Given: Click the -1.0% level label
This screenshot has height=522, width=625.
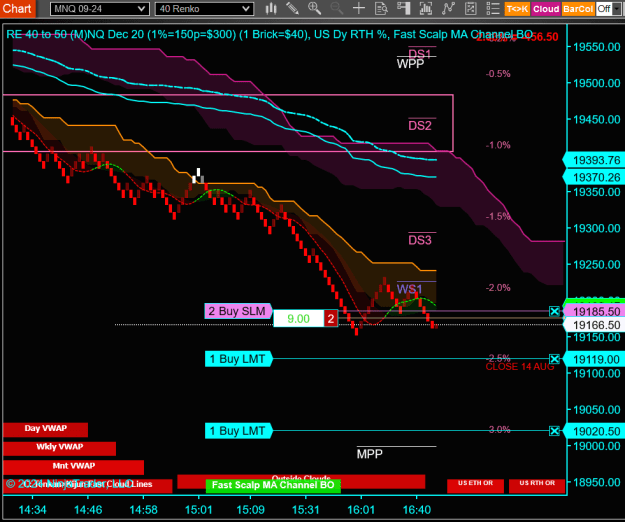Looking at the screenshot, I should (x=498, y=145).
